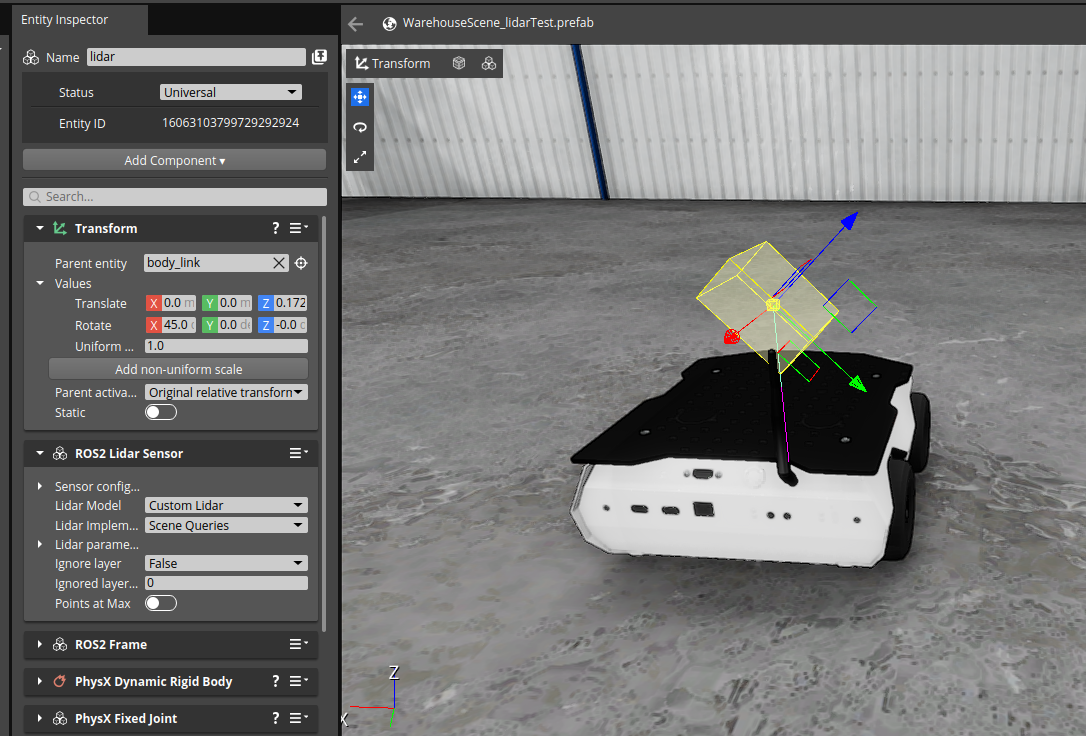
Task: Open the Lidar Implementation dropdown
Action: coord(226,526)
